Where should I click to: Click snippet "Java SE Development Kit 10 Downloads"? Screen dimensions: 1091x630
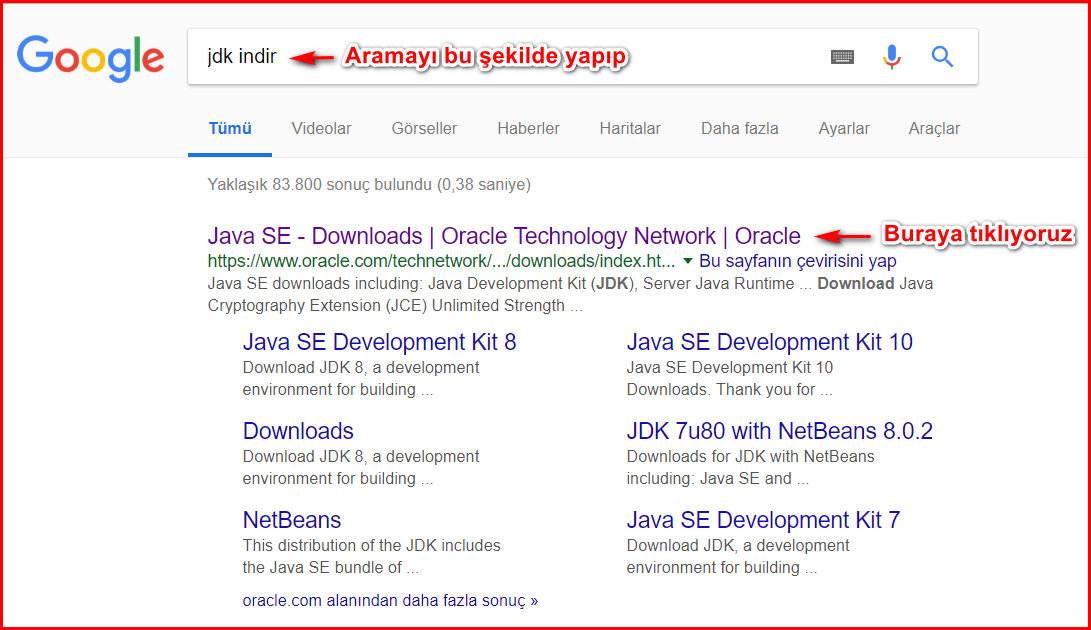(x=729, y=378)
